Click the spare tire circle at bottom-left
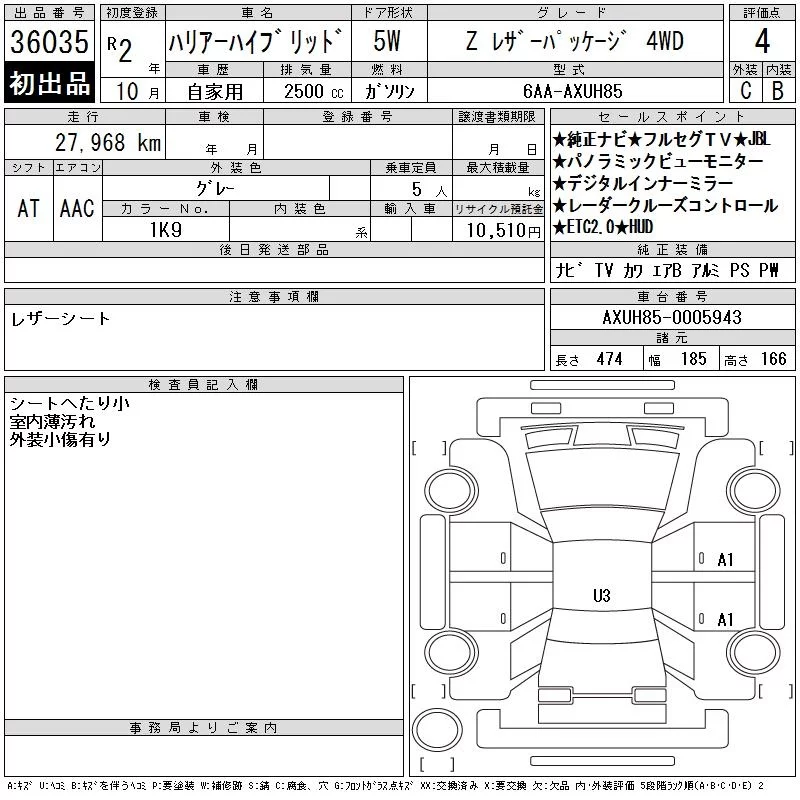Screen dimensions: 800x800 point(437,730)
